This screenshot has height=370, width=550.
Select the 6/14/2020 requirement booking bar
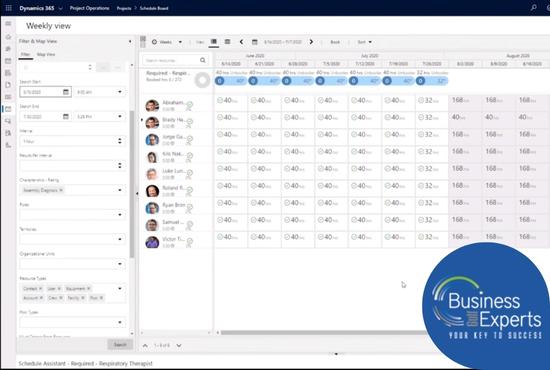231,81
